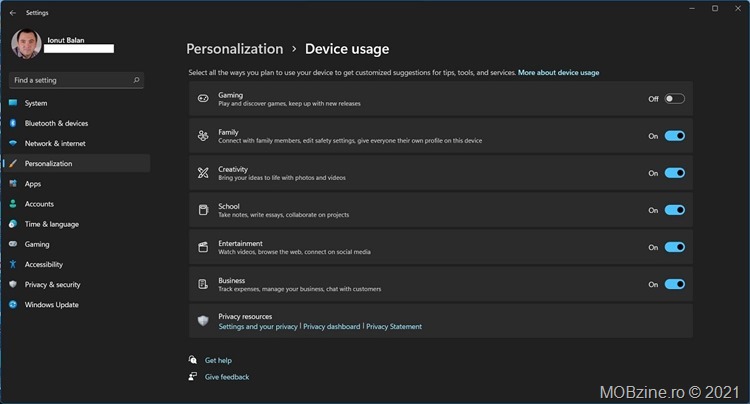Click the back arrow in Settings title bar
This screenshot has width=750, height=404.
pyautogui.click(x=12, y=13)
